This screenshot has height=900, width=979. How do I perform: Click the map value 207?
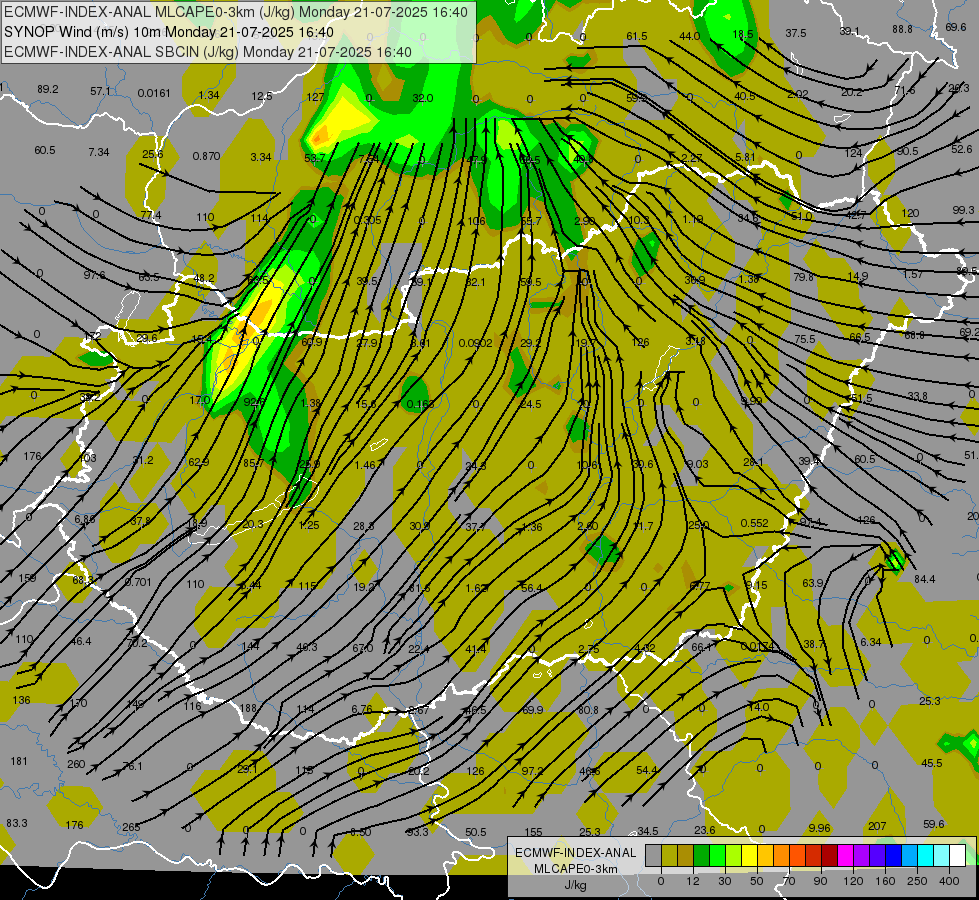point(877,826)
